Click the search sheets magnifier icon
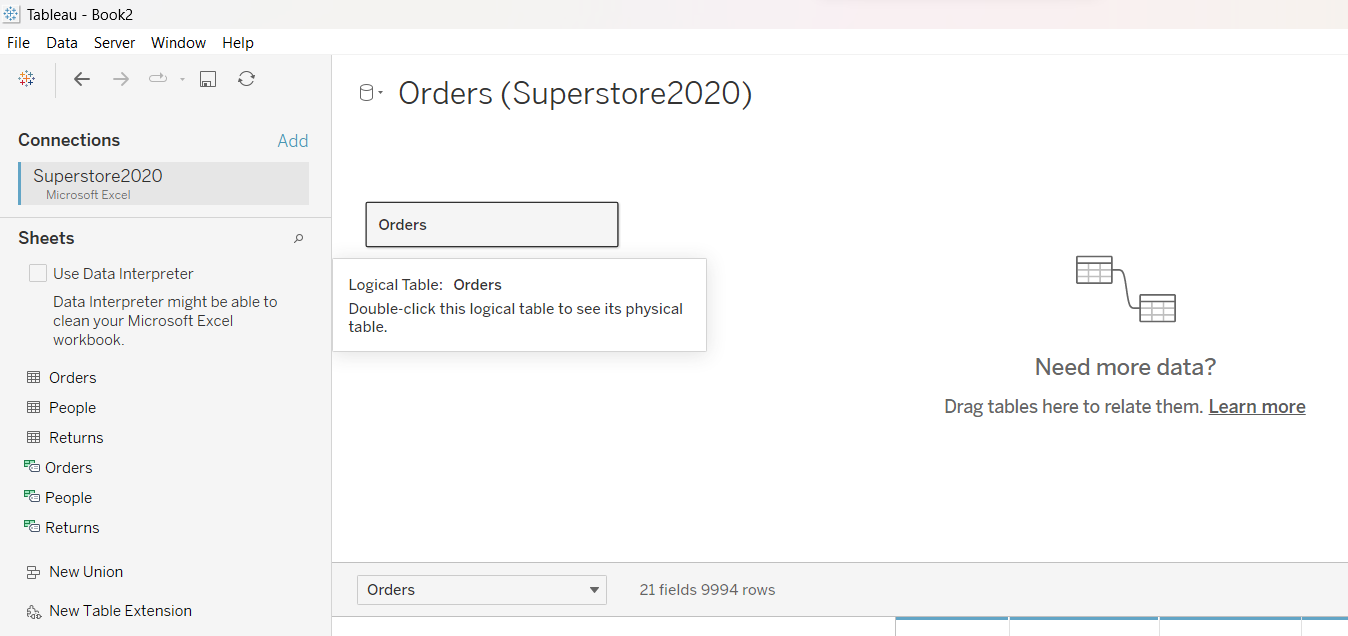The image size is (1348, 636). tap(298, 238)
